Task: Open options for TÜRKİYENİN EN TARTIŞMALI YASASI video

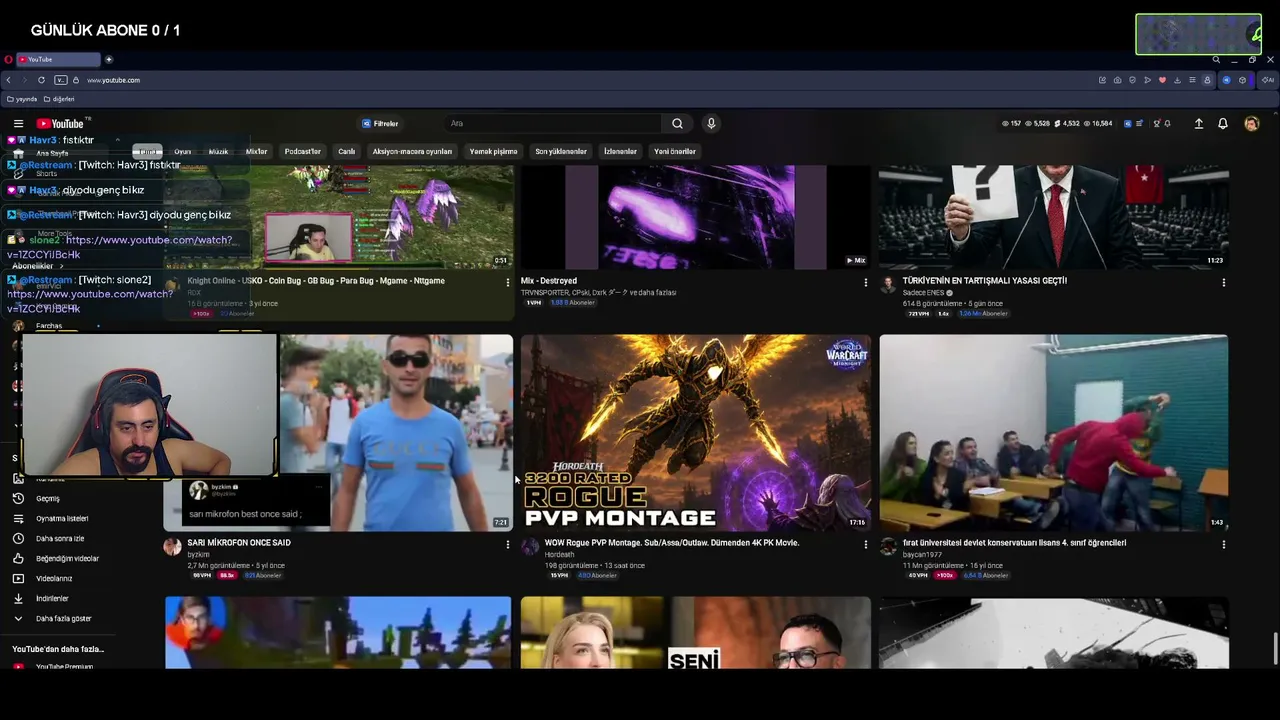Action: click(x=1223, y=283)
